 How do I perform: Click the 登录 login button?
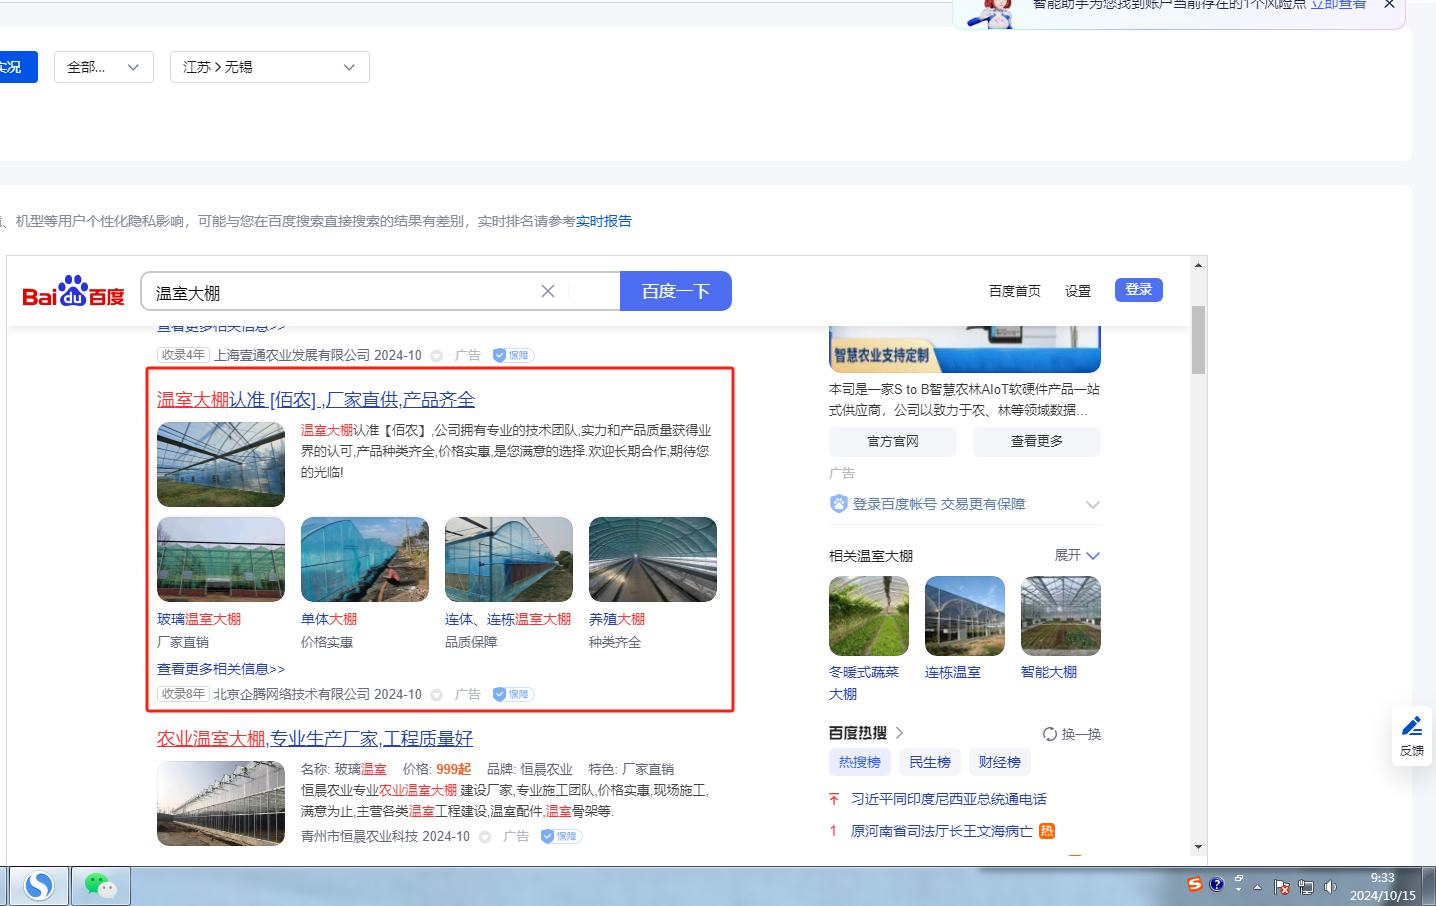click(x=1139, y=290)
